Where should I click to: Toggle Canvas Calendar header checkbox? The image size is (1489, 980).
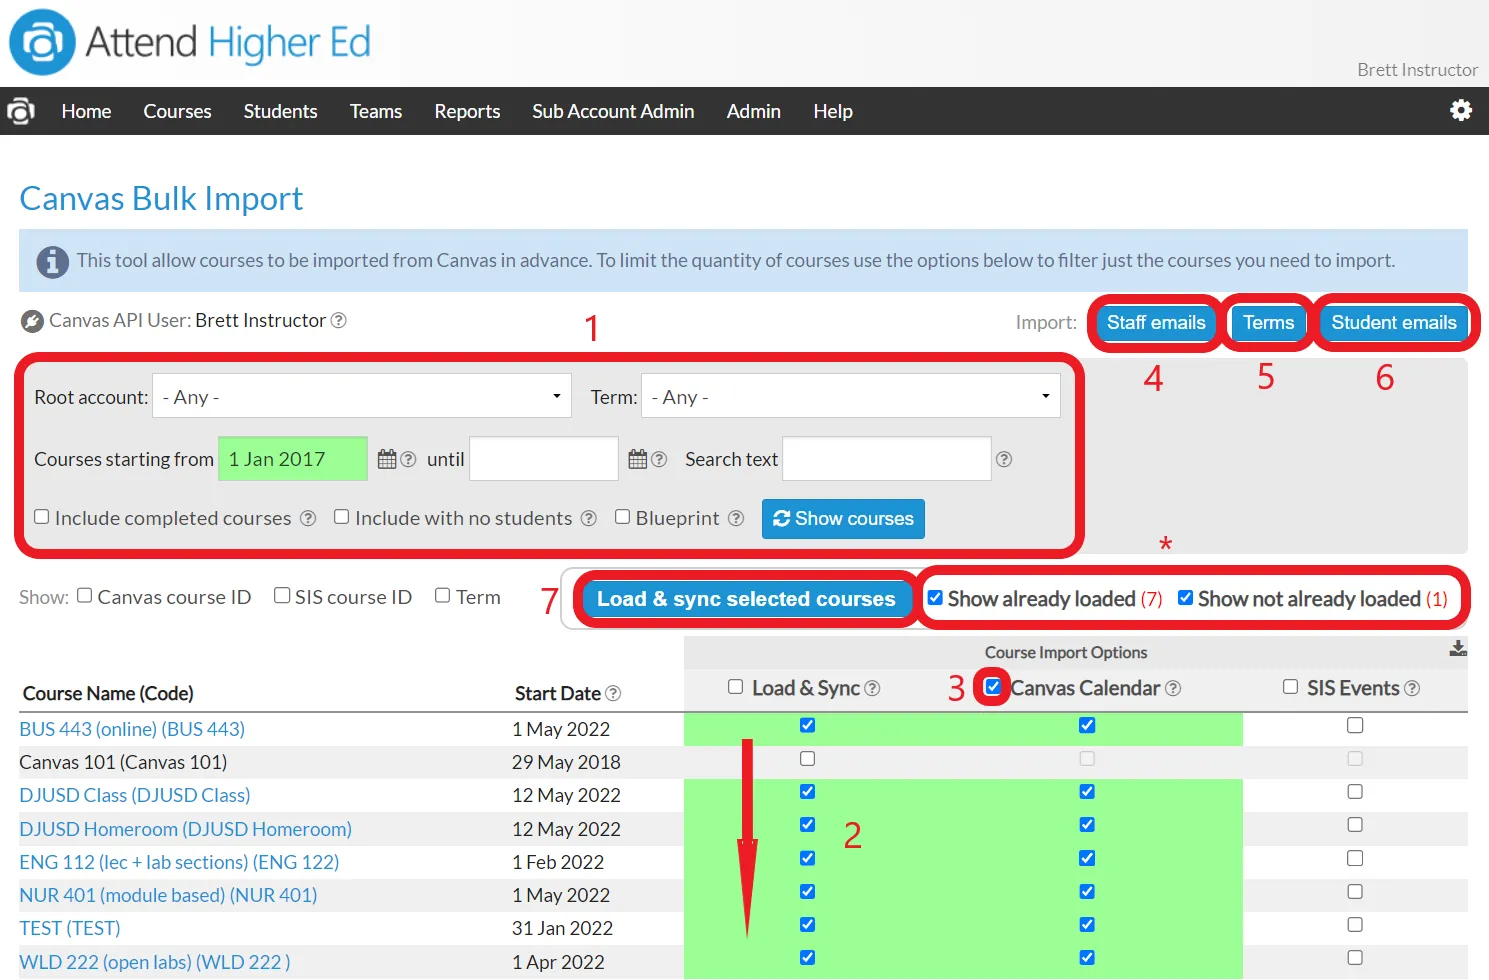click(x=993, y=687)
